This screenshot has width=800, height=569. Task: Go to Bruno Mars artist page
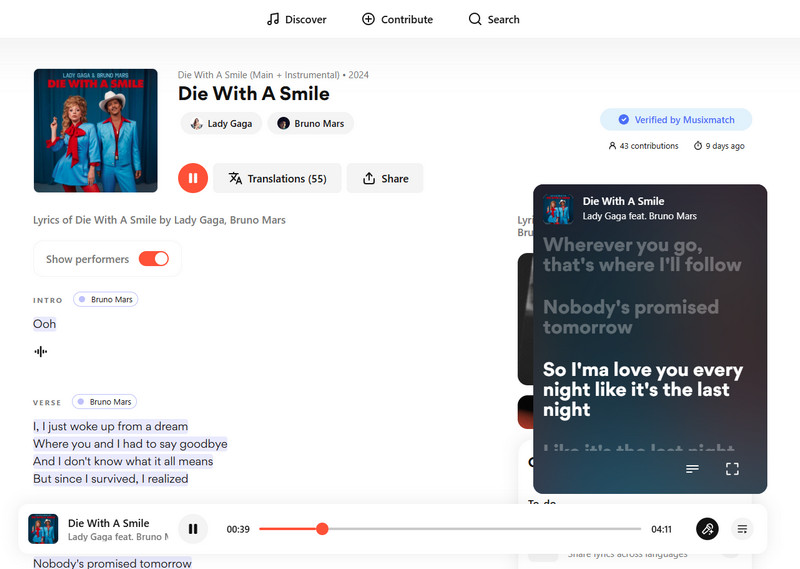tap(310, 123)
